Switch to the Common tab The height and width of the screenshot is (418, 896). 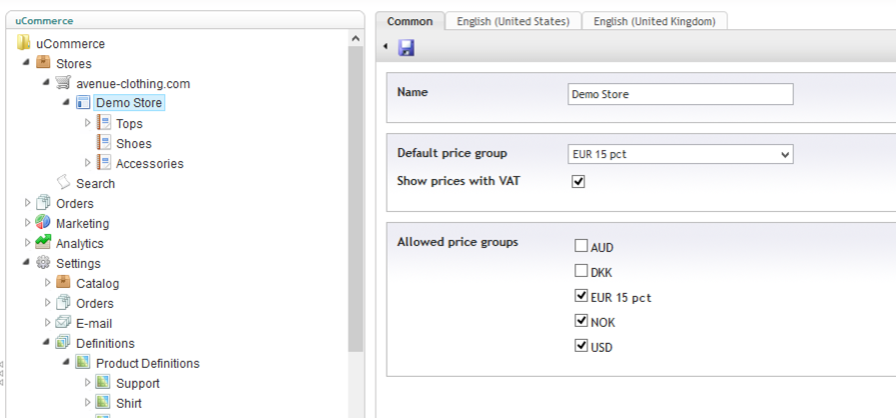click(x=410, y=21)
